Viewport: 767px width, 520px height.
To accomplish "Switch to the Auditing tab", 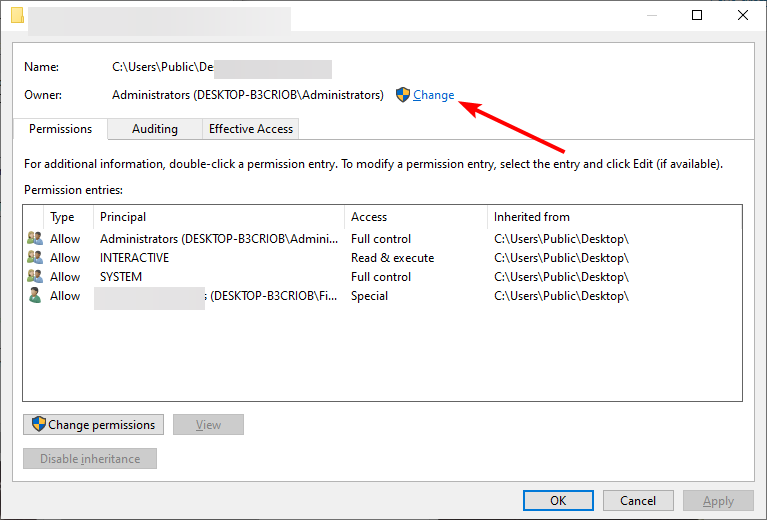I will tap(155, 129).
